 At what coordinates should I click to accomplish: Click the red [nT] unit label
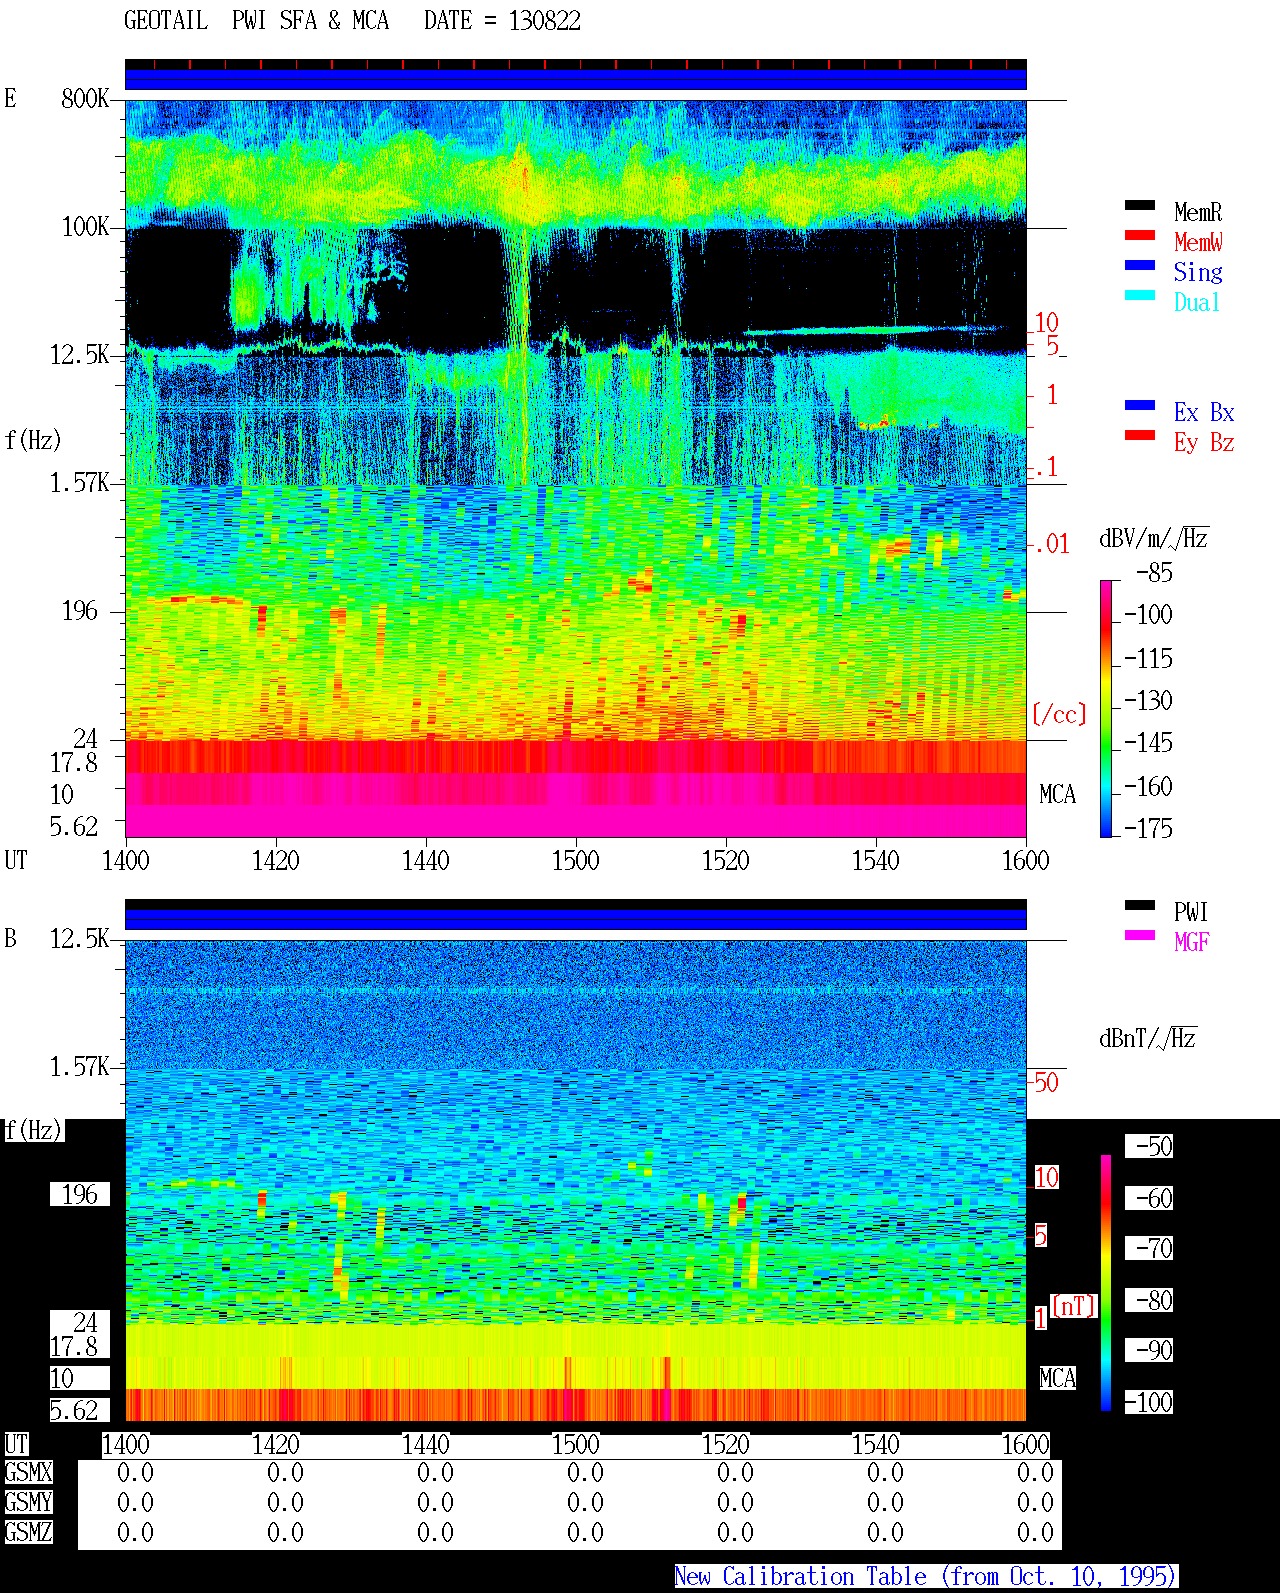[x=1074, y=1306]
